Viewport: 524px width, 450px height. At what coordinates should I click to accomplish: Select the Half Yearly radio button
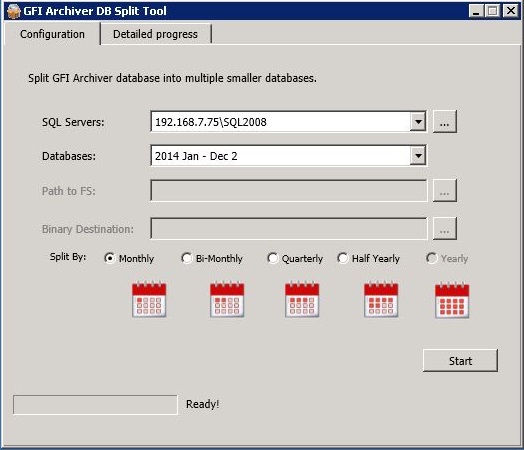pyautogui.click(x=343, y=258)
